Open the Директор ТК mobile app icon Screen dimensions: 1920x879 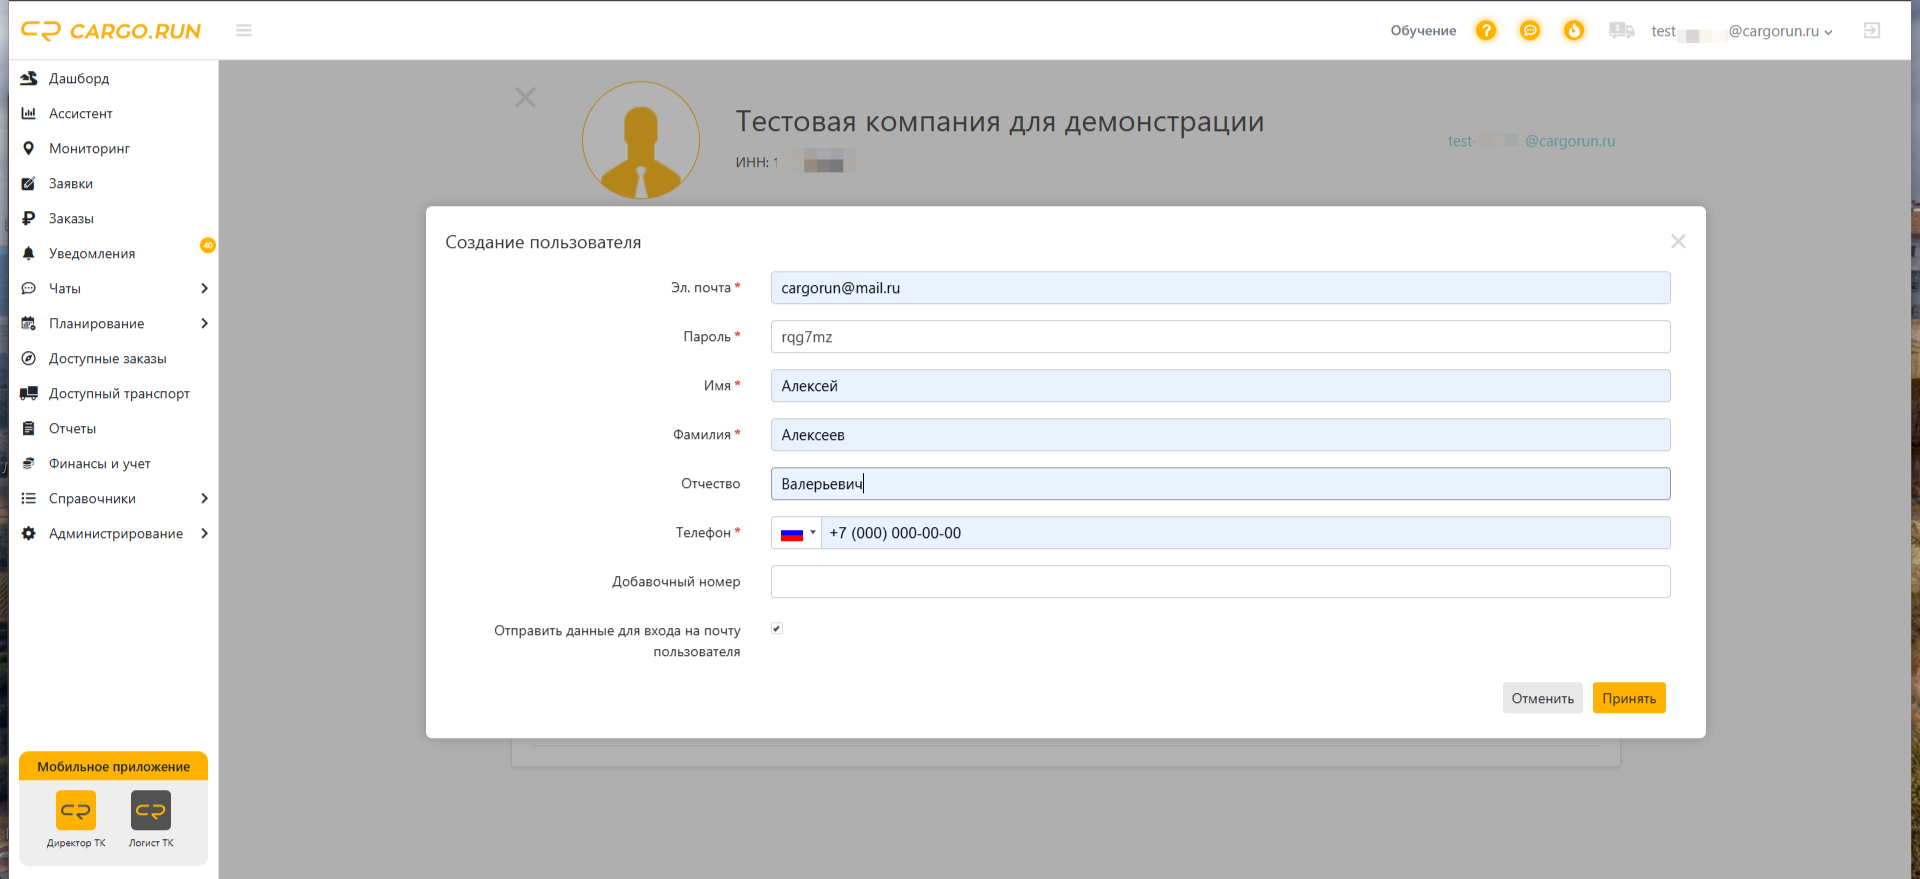pos(76,811)
